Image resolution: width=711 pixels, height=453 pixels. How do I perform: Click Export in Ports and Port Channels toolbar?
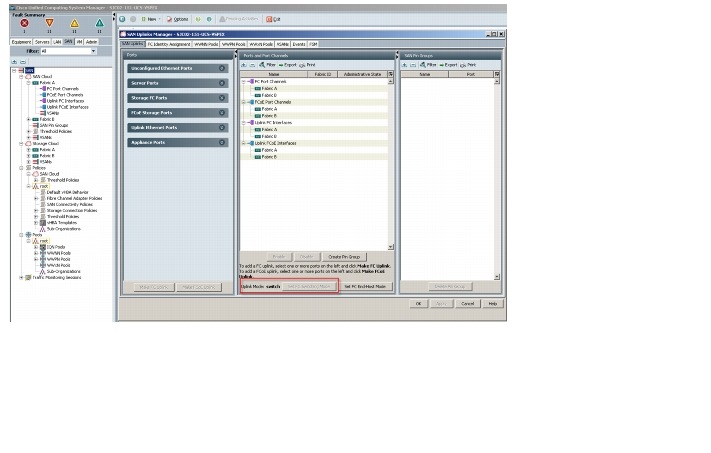(x=287, y=65)
